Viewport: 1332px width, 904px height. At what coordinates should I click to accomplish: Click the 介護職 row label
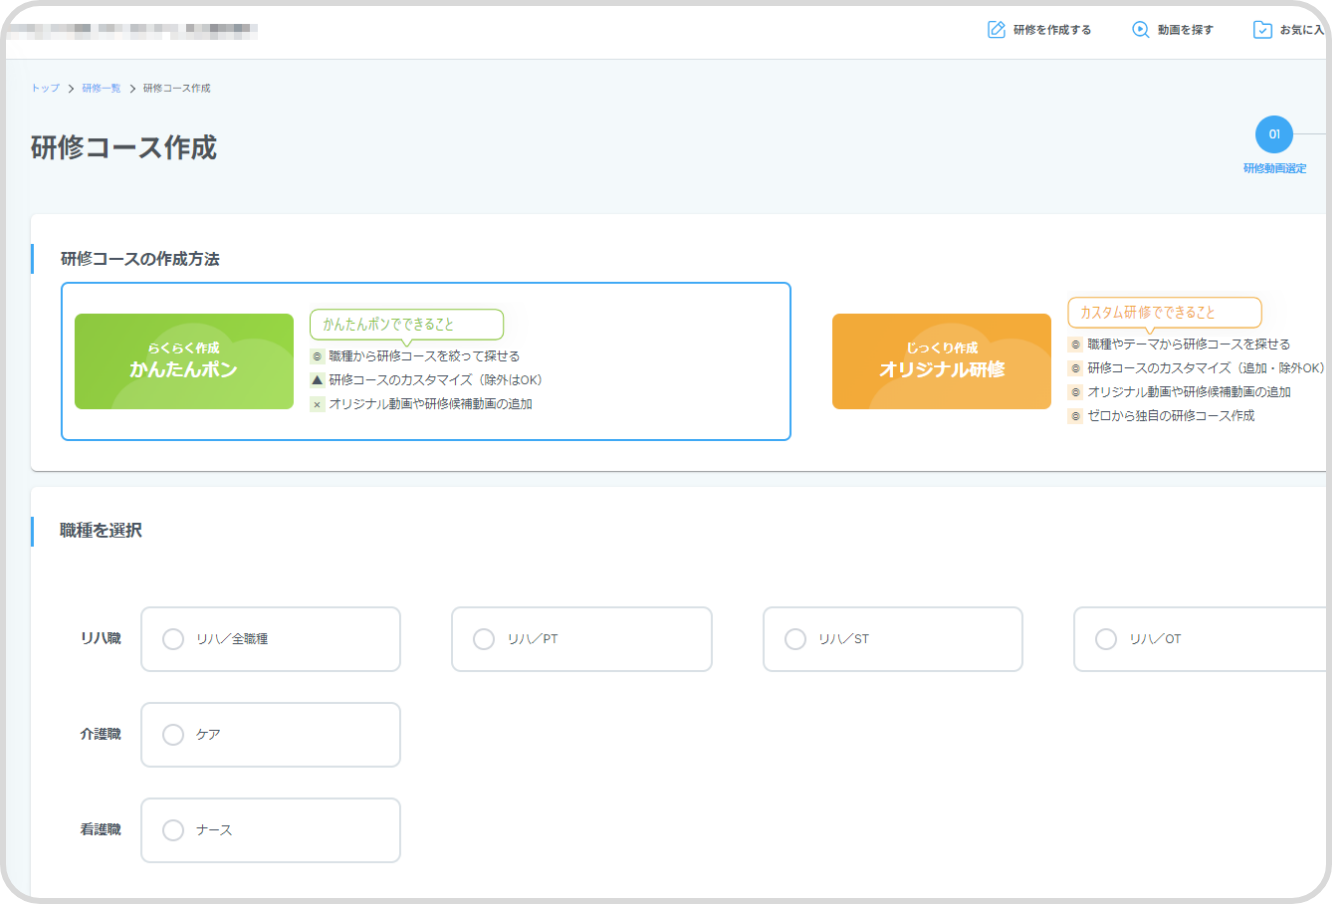(x=101, y=734)
